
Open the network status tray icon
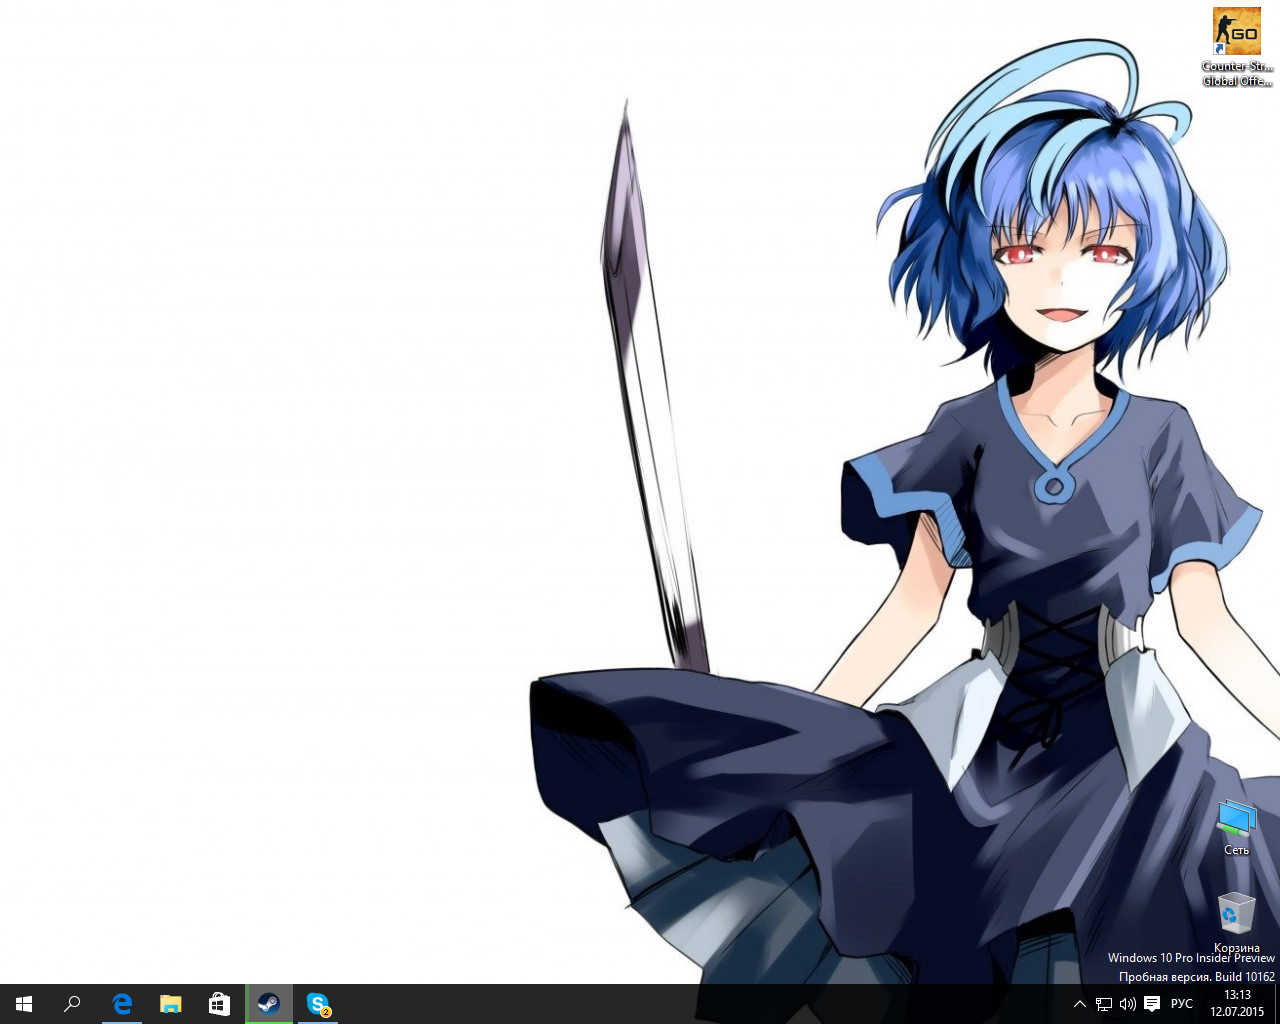(1104, 1004)
